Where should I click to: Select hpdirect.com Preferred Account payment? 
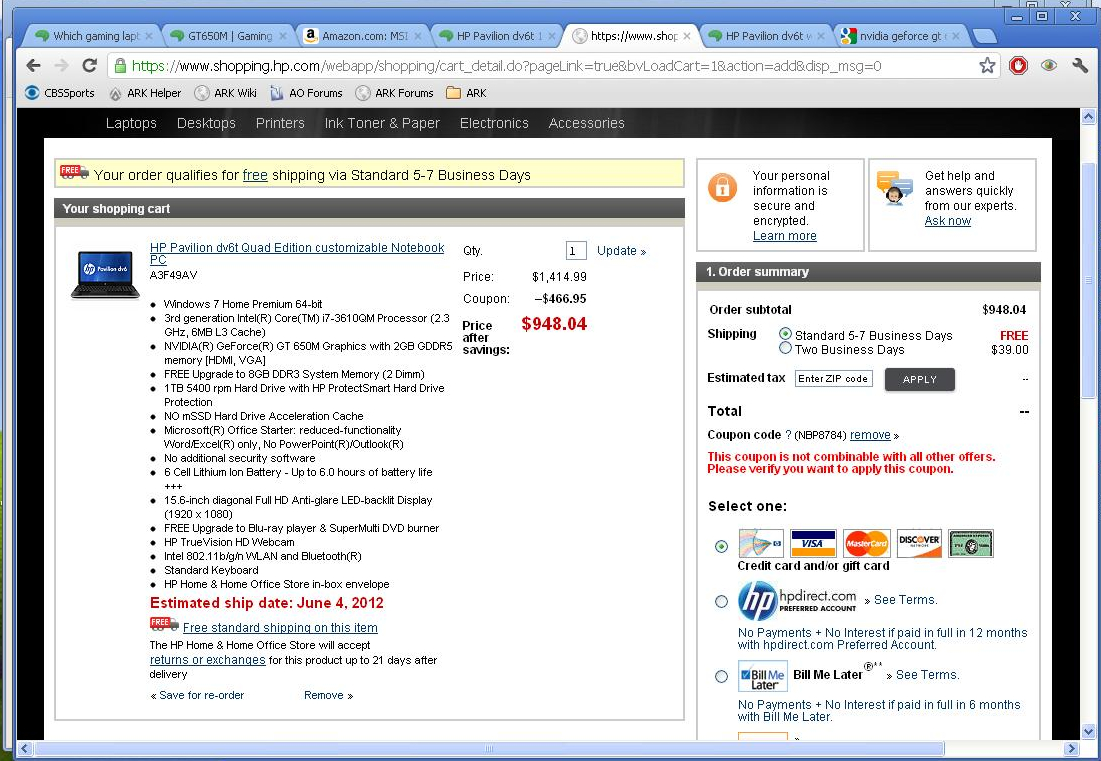(x=721, y=602)
